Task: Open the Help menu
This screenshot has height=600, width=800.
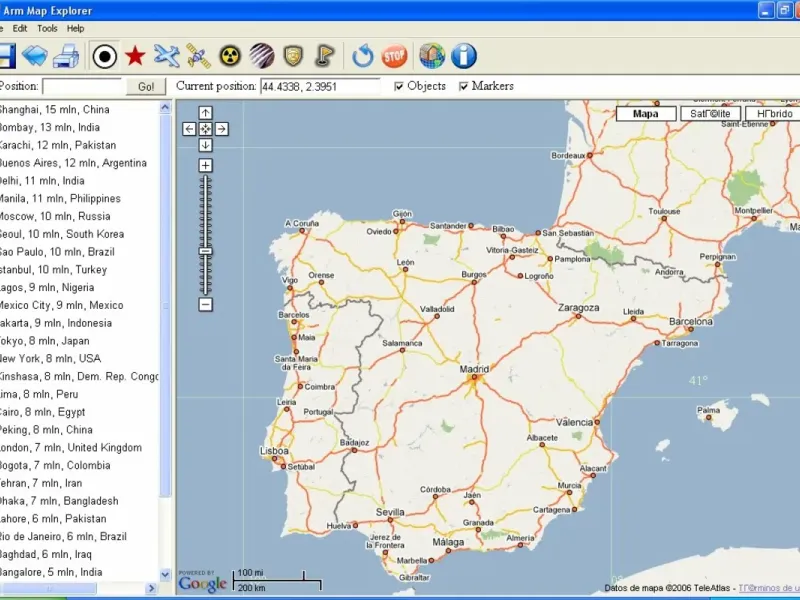Action: (x=76, y=29)
